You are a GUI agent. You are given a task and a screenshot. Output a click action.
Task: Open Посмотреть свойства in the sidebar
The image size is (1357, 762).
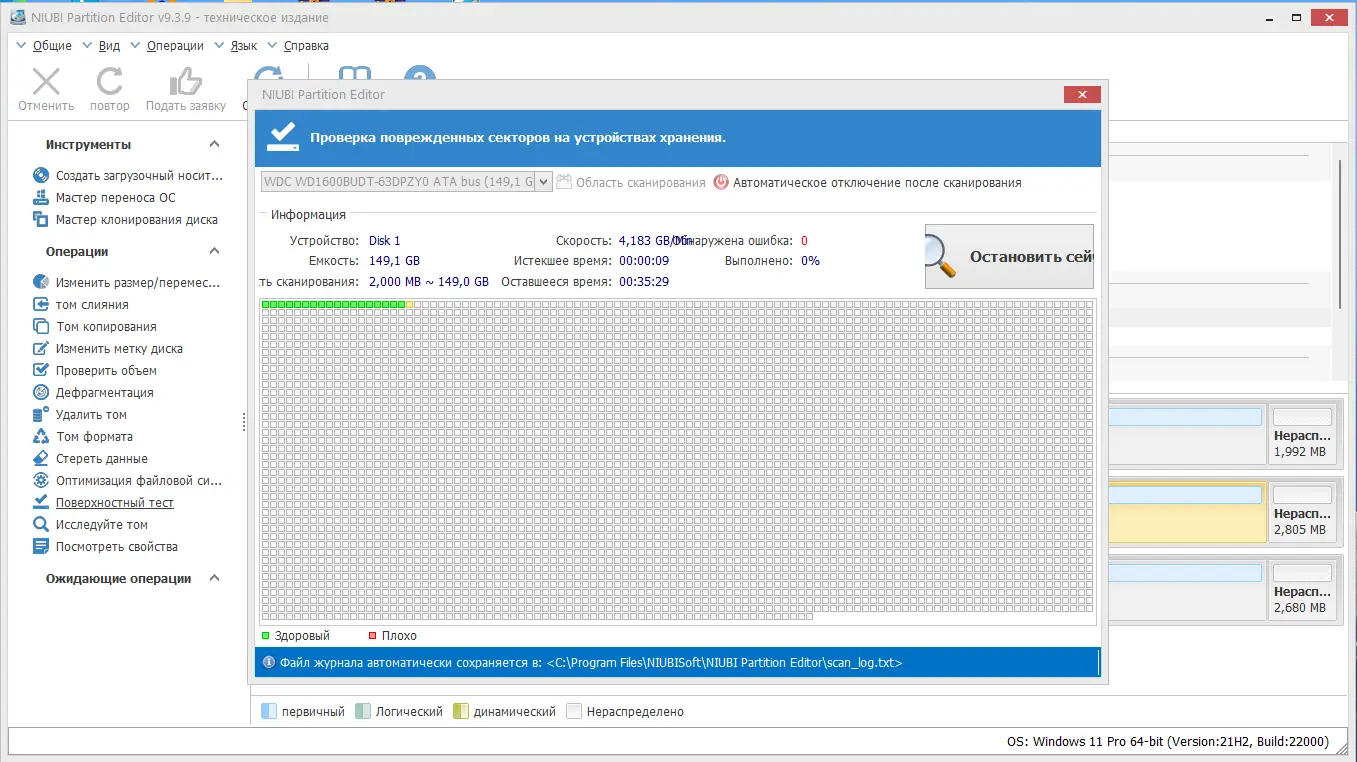click(x=105, y=546)
